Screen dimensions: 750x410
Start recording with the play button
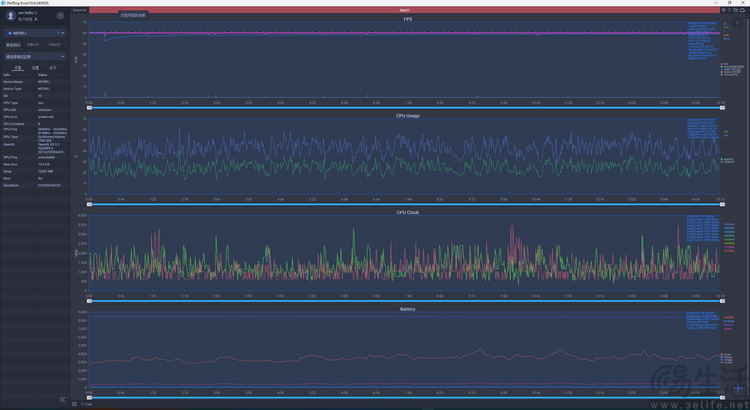click(x=738, y=22)
